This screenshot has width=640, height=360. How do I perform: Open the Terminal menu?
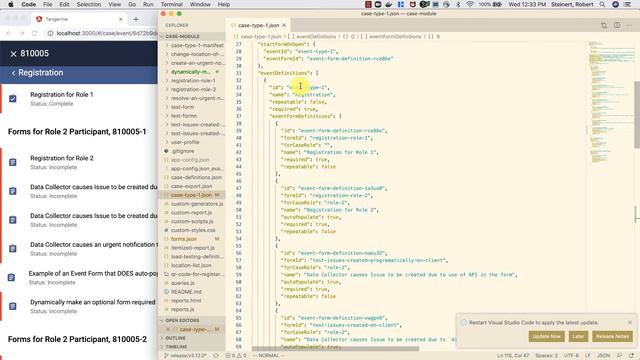pos(171,4)
